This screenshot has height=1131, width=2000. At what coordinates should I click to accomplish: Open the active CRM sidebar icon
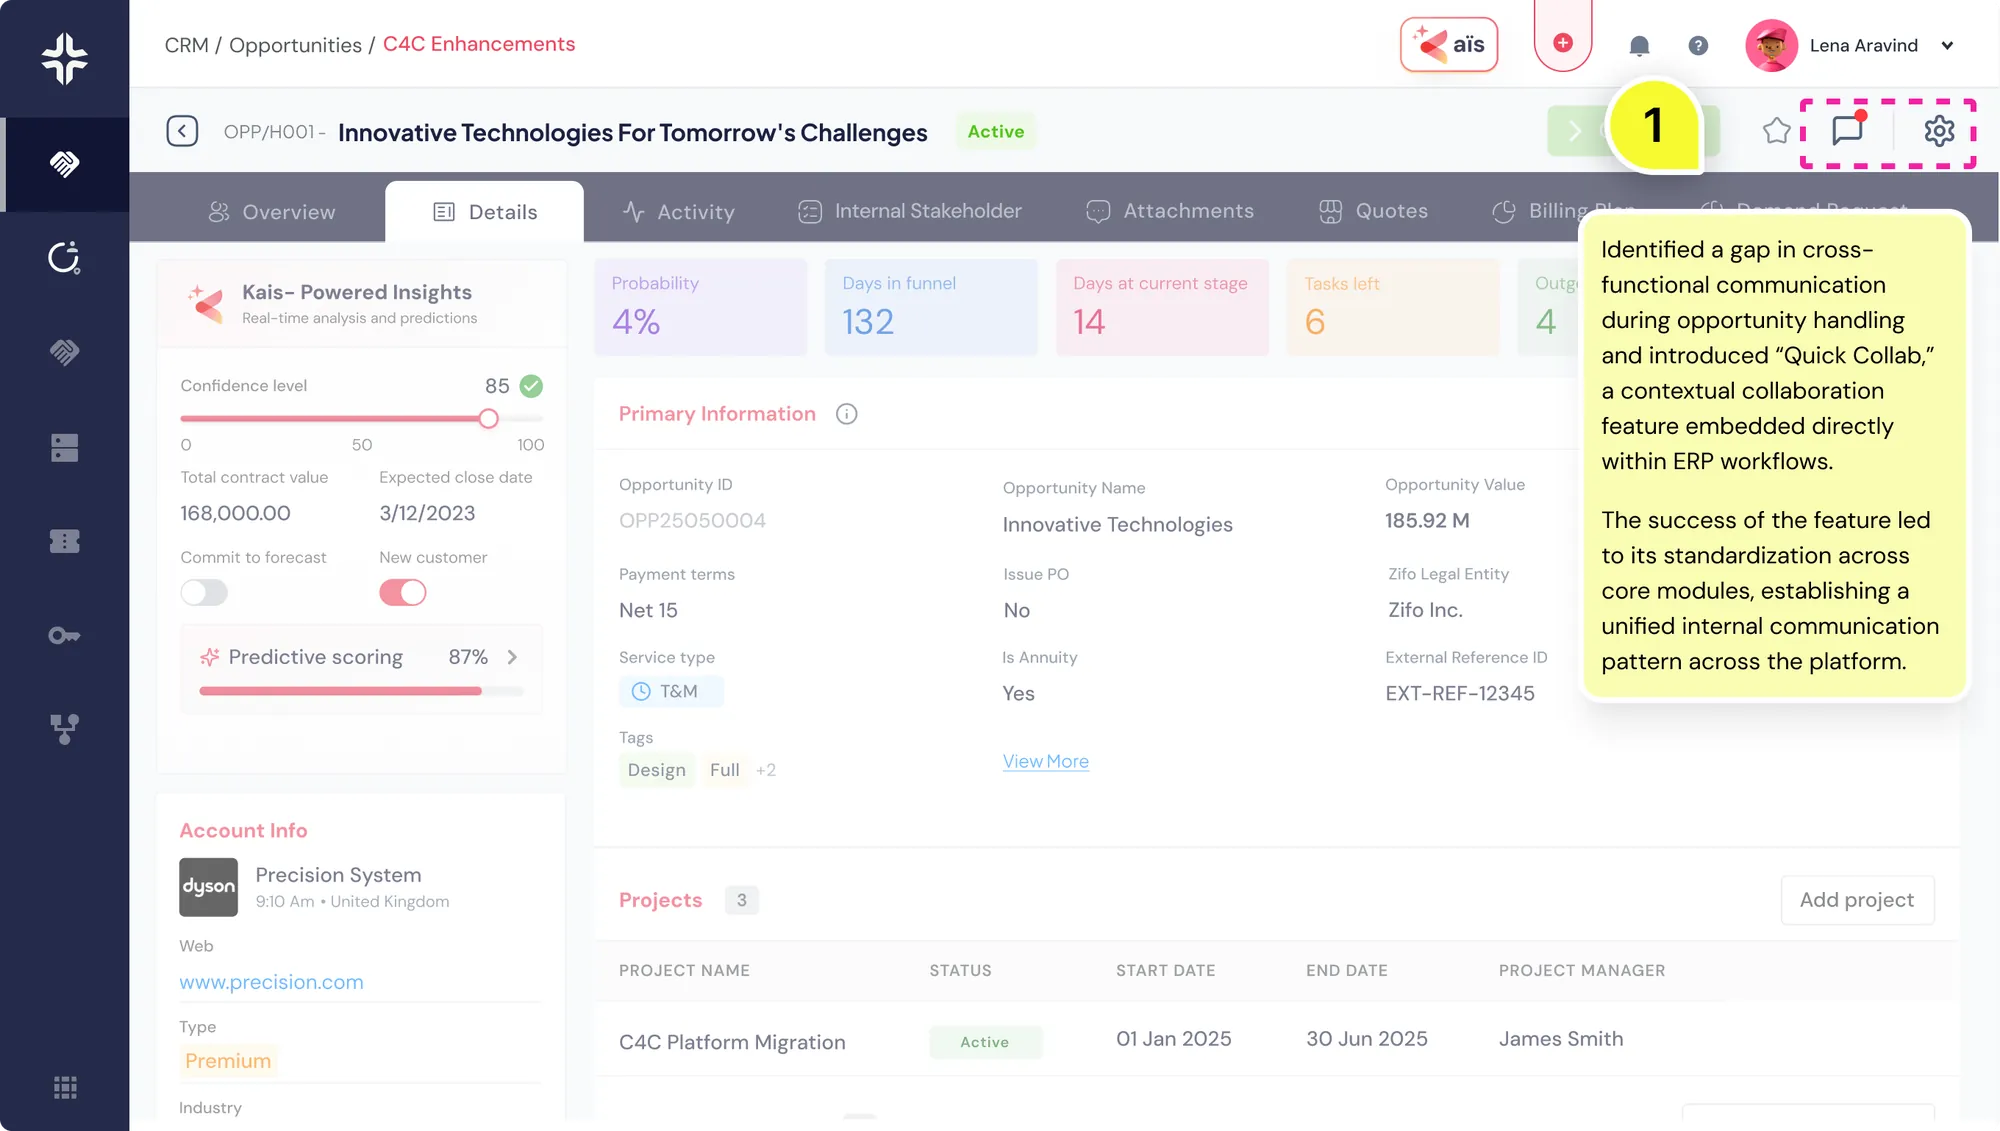click(65, 164)
